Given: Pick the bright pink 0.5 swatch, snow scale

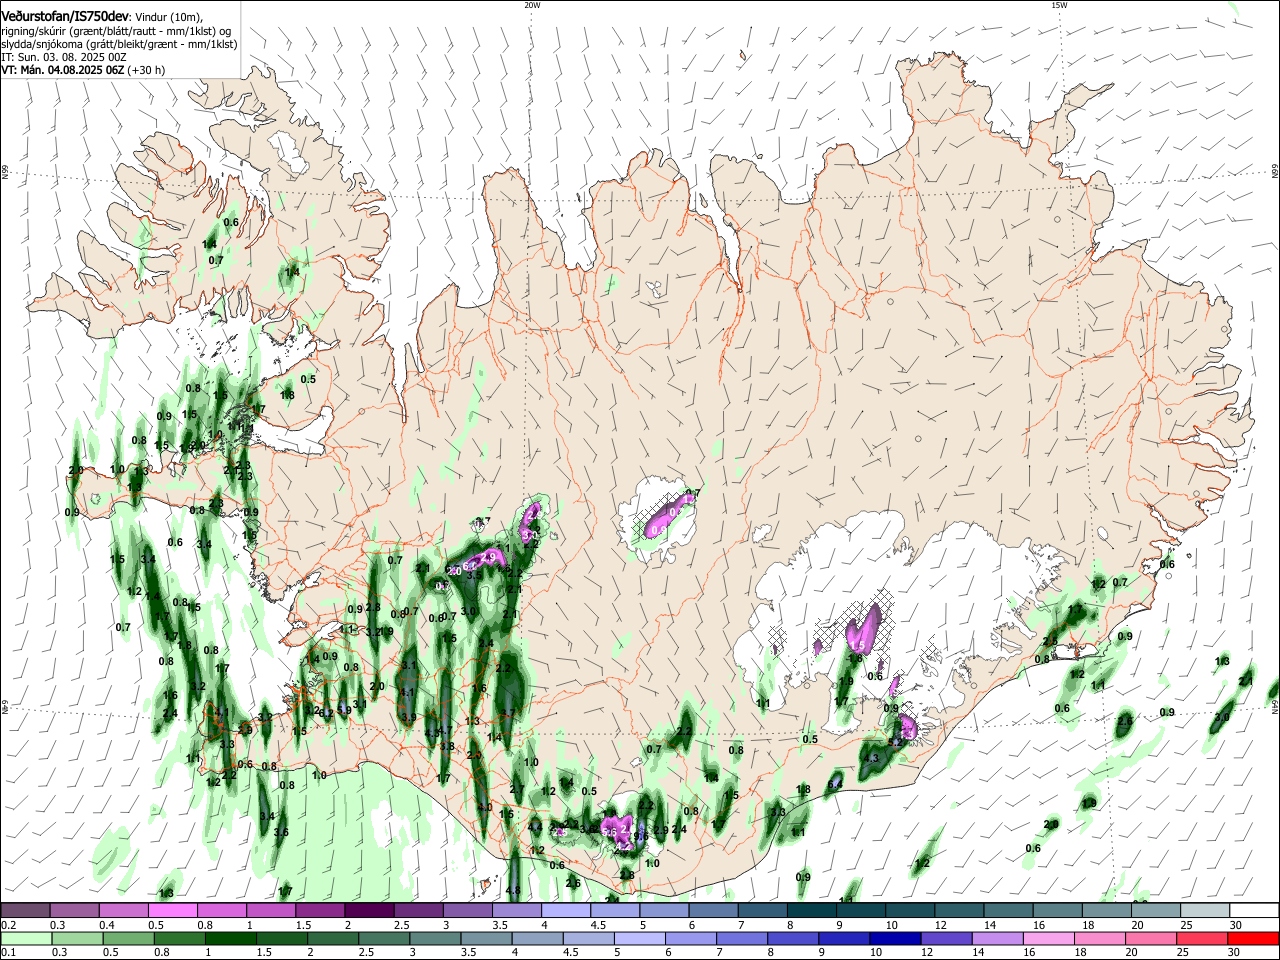Looking at the screenshot, I should tap(172, 910).
